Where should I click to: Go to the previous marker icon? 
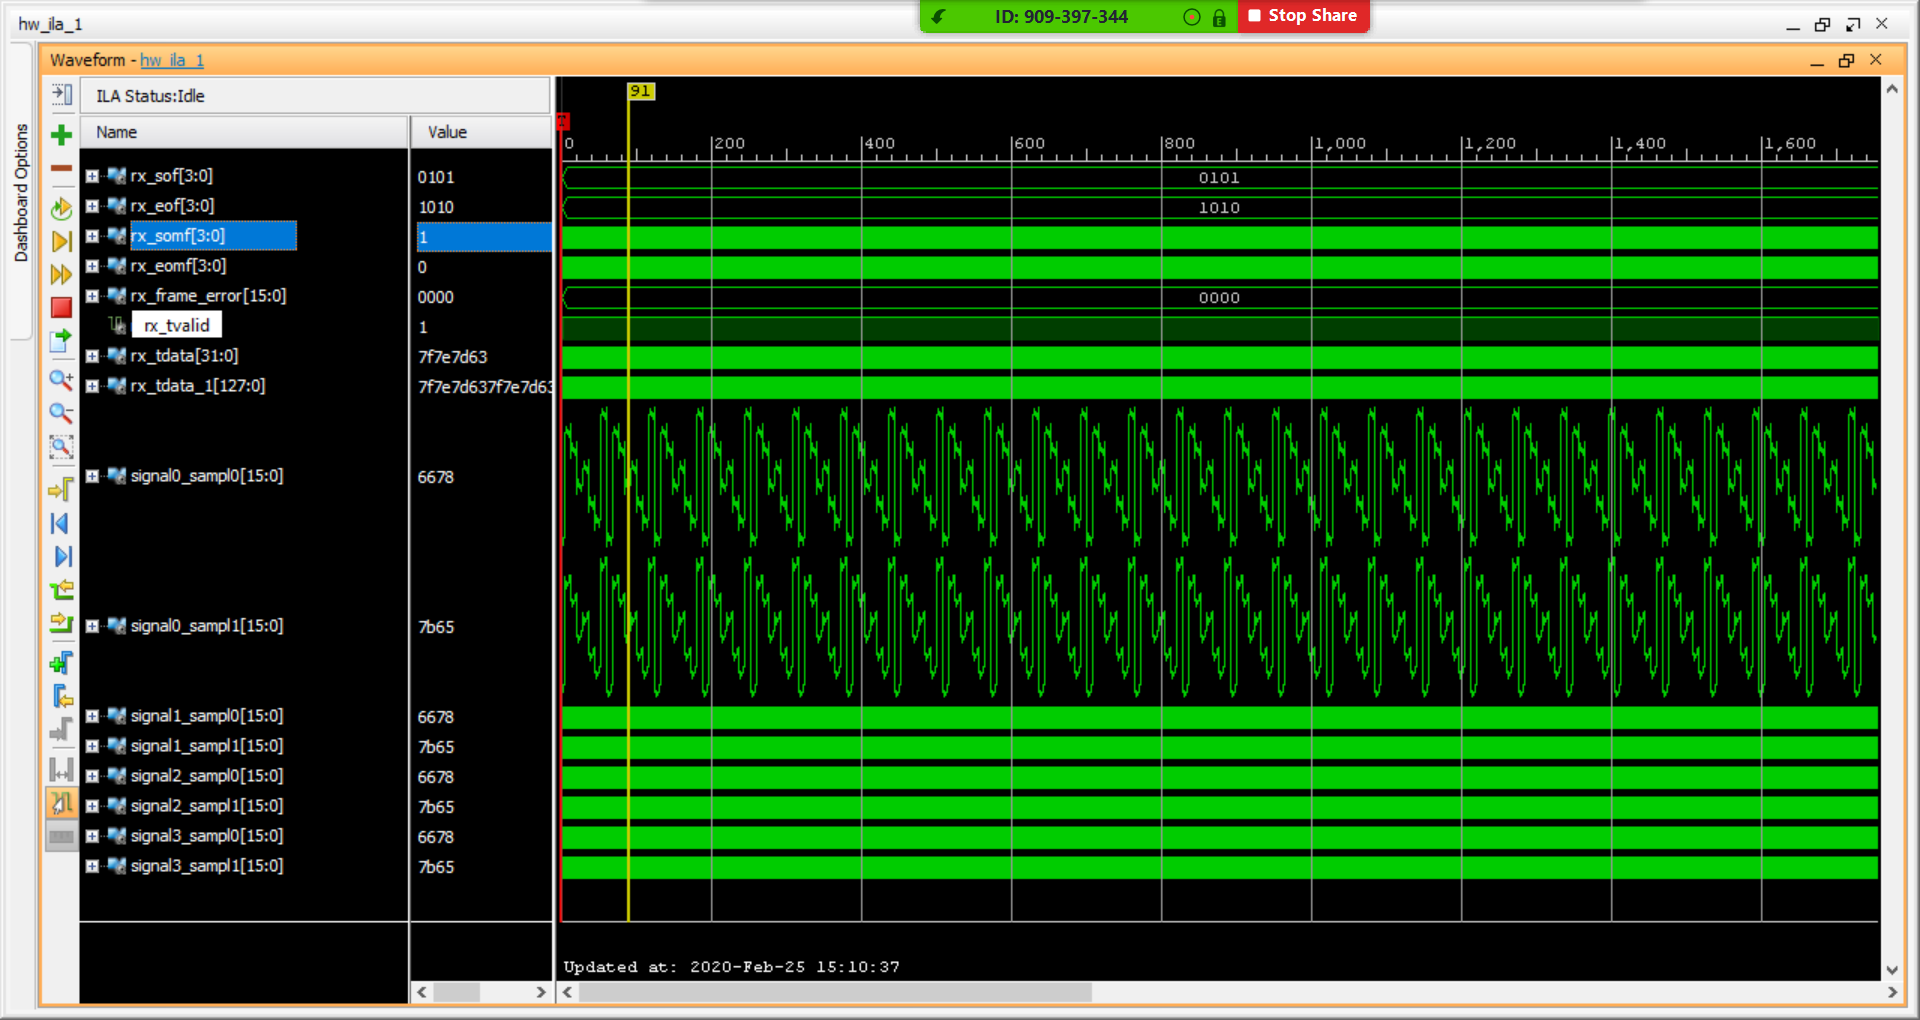(x=61, y=696)
